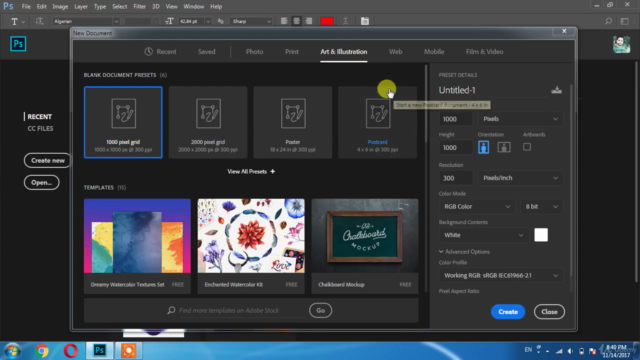The image size is (640, 360).
Task: Open the Pixels/Inch resolution dropdown
Action: tap(520, 178)
